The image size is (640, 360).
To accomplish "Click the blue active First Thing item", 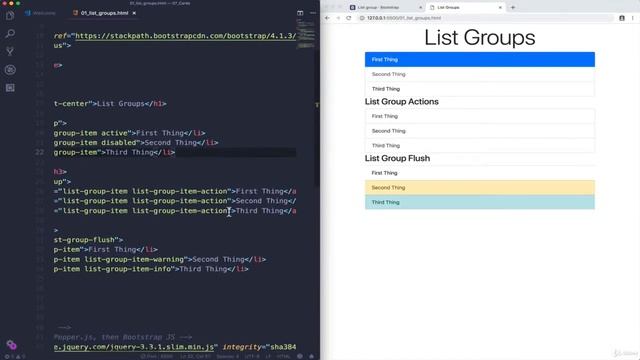I will point(480,60).
